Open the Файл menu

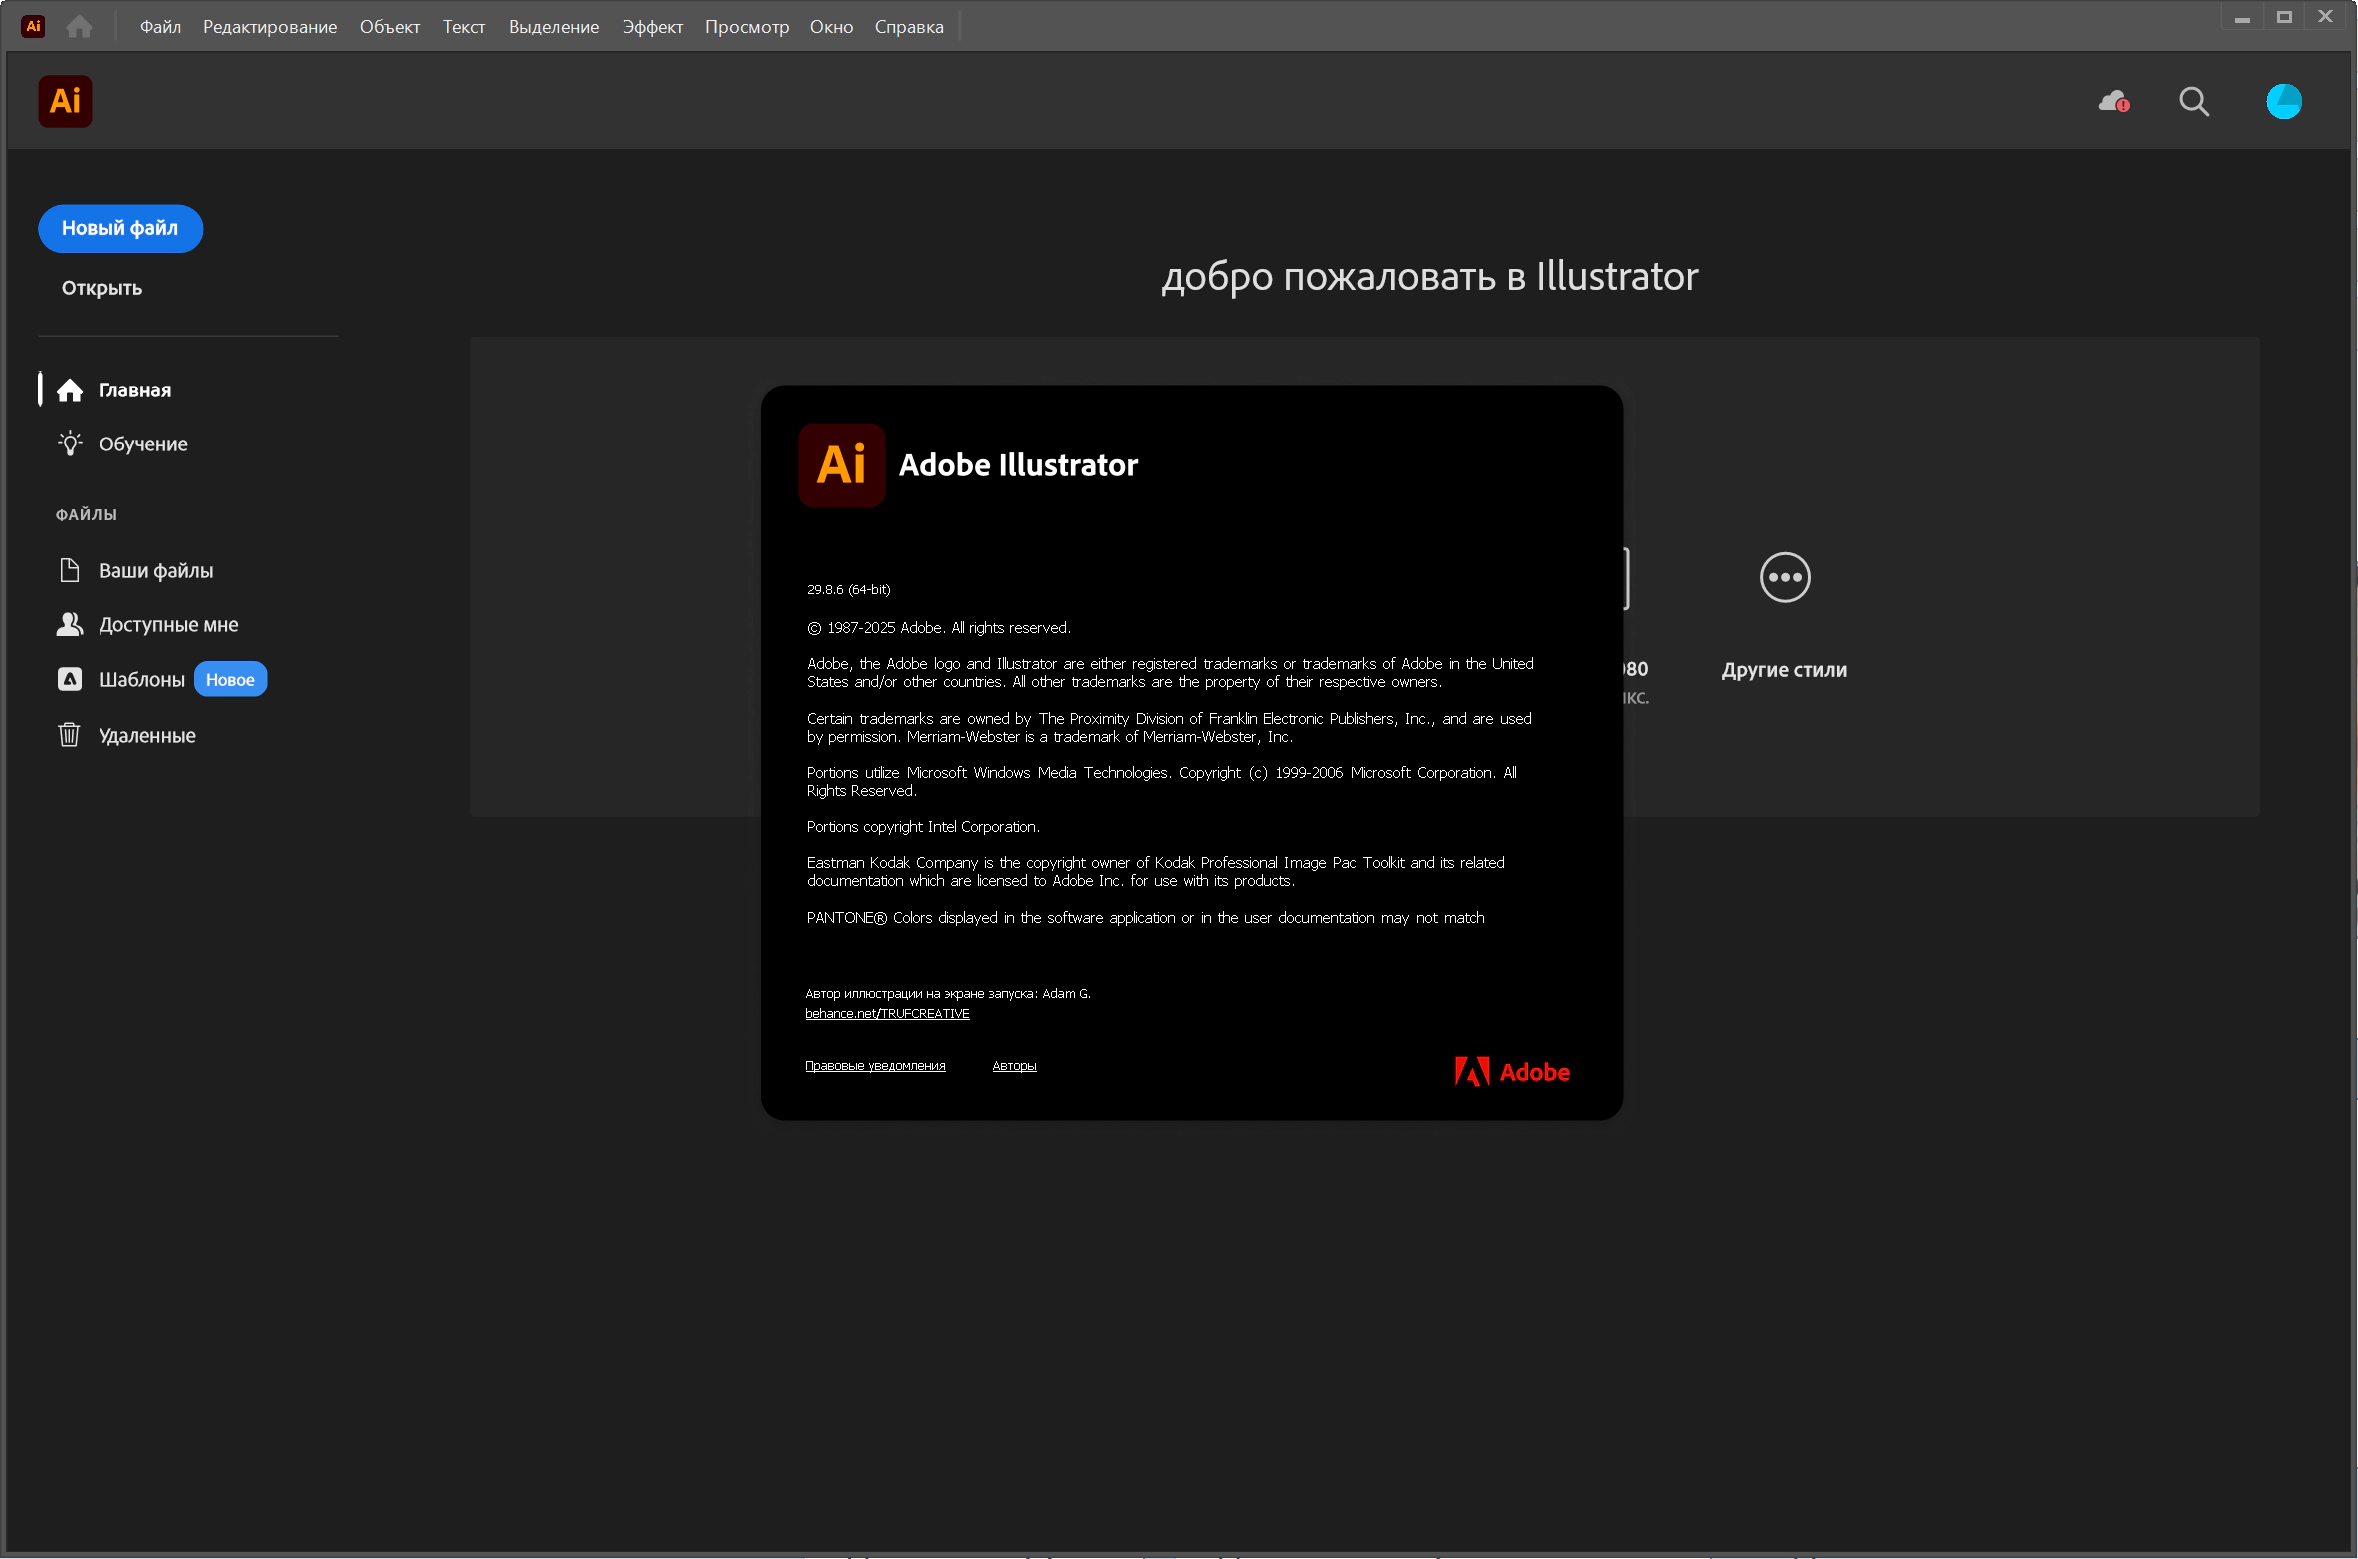click(160, 26)
